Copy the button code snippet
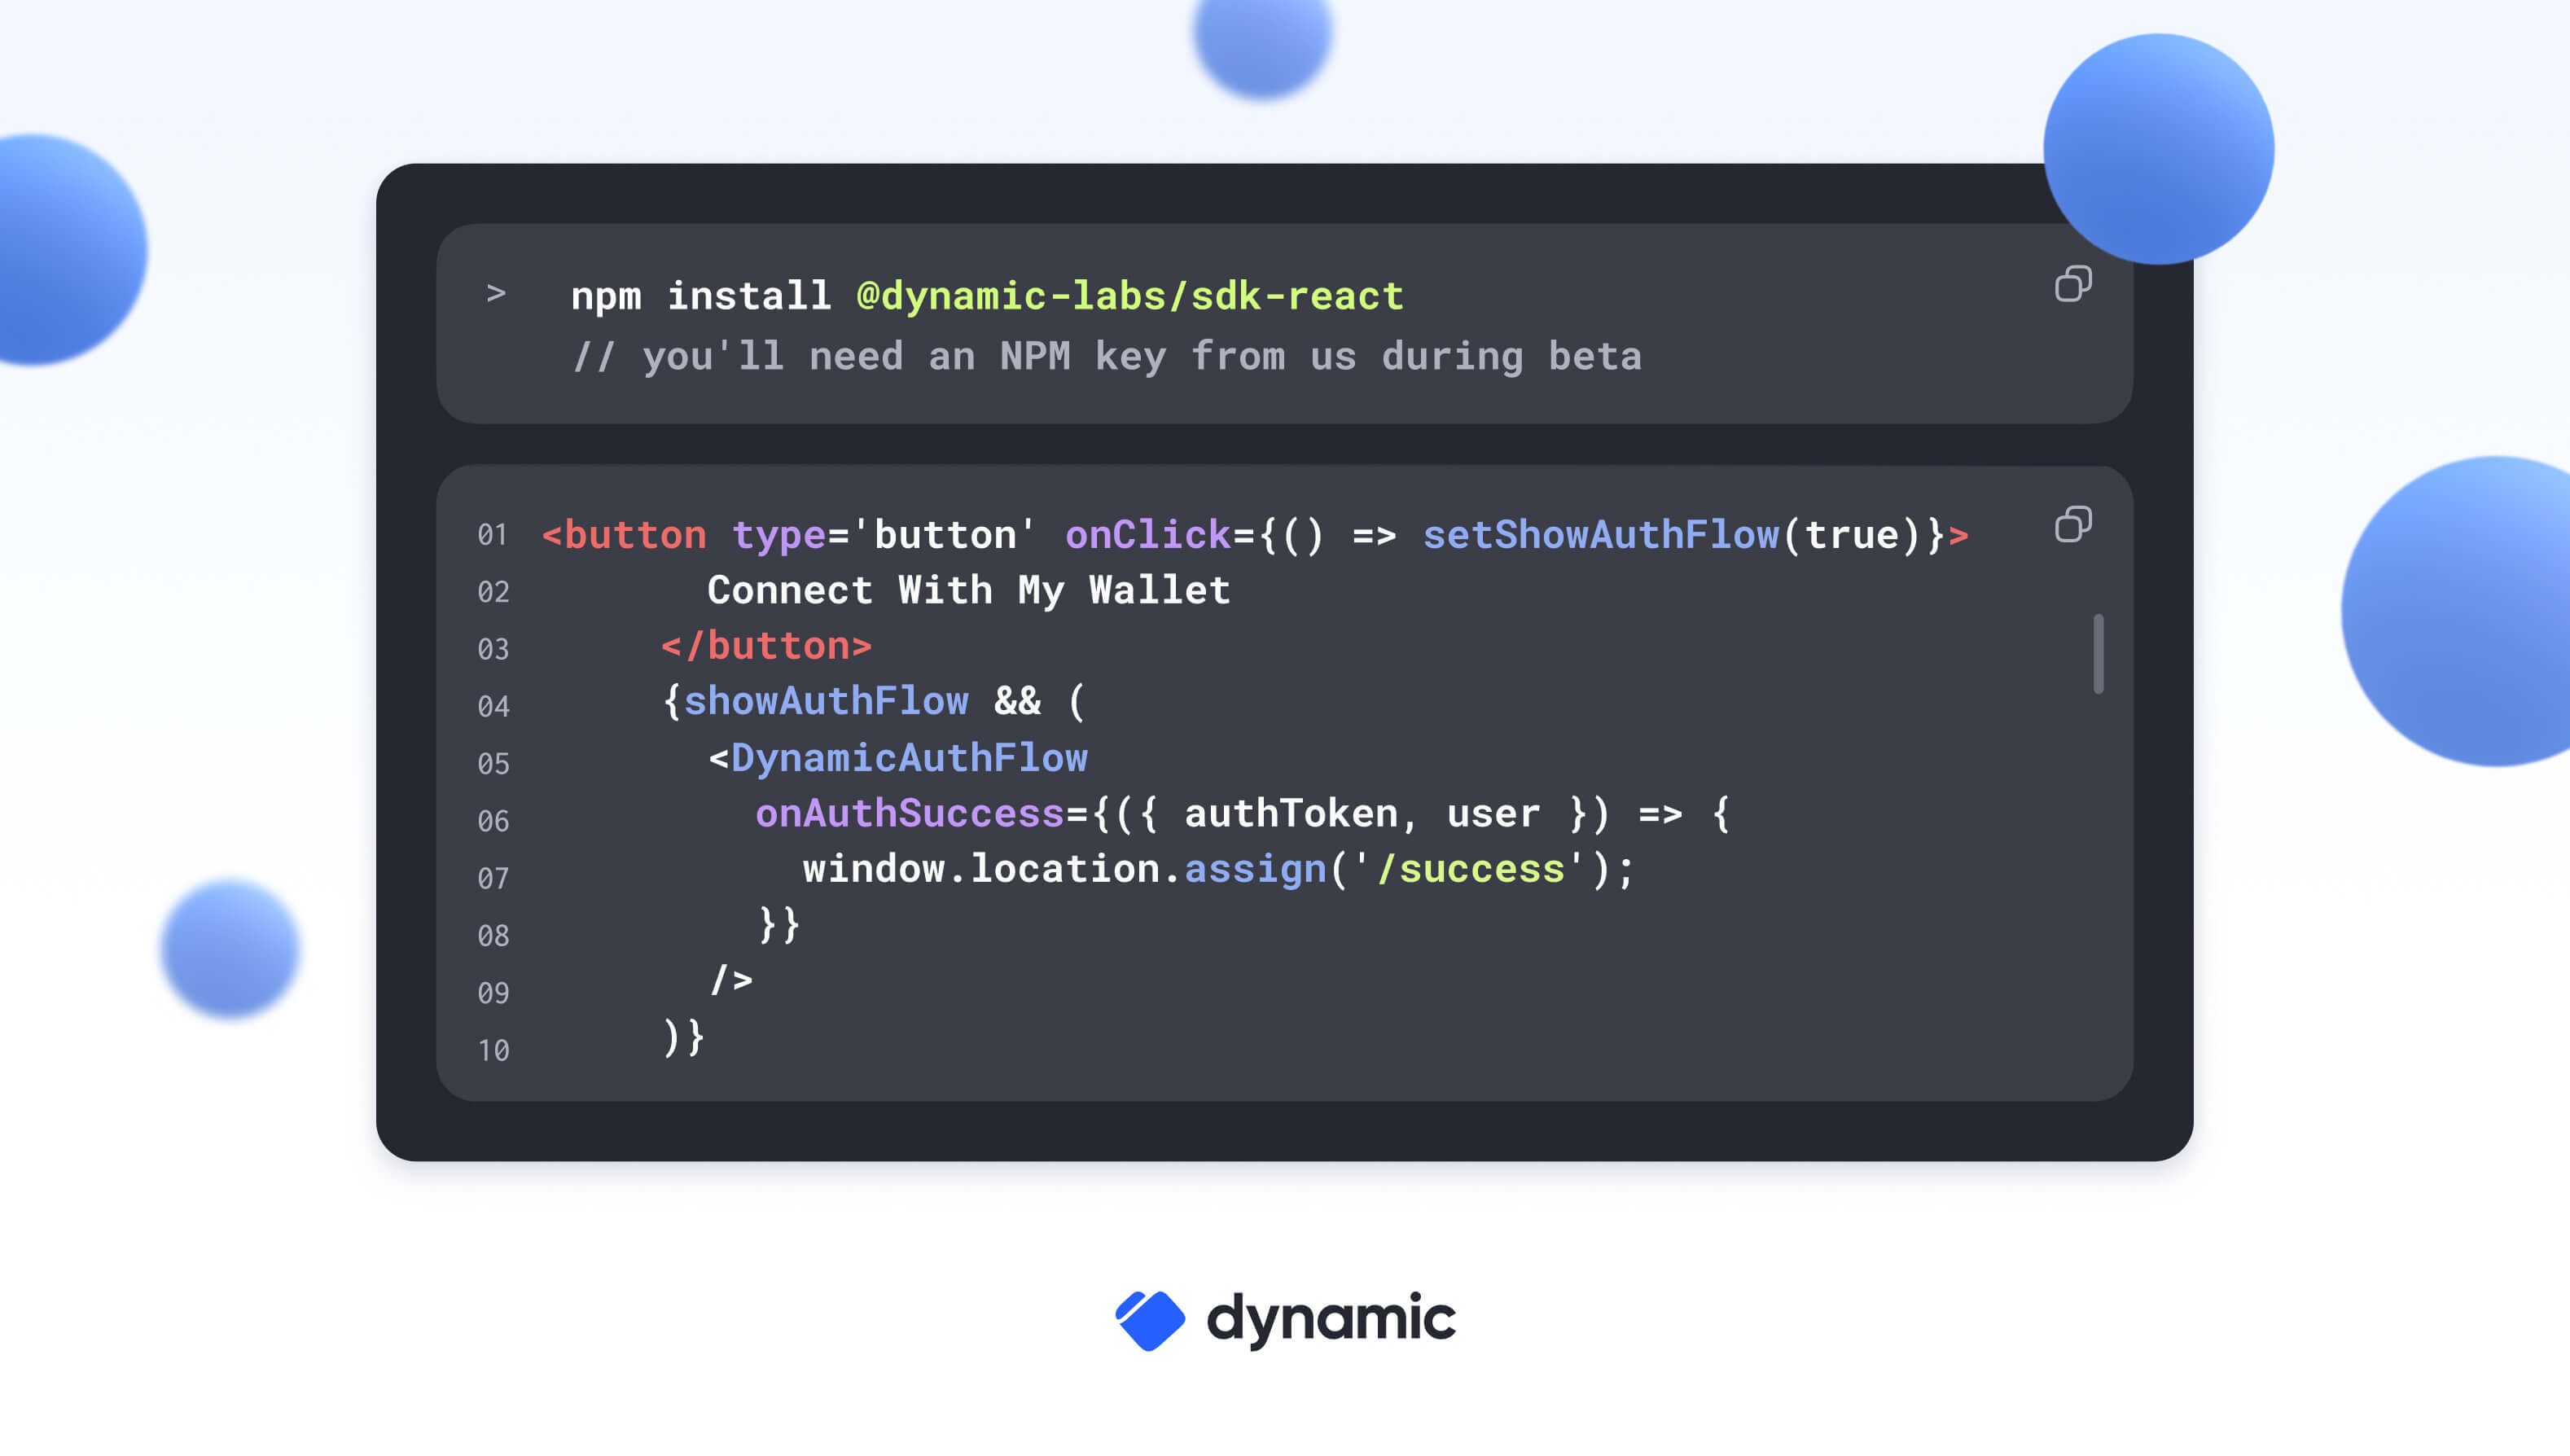 pos(2072,524)
